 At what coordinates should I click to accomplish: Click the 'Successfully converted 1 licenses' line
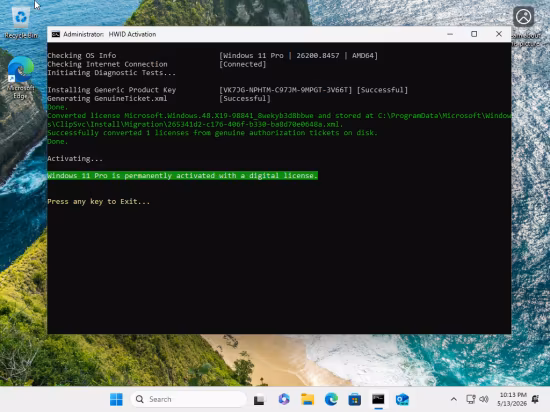pyautogui.click(x=212, y=133)
